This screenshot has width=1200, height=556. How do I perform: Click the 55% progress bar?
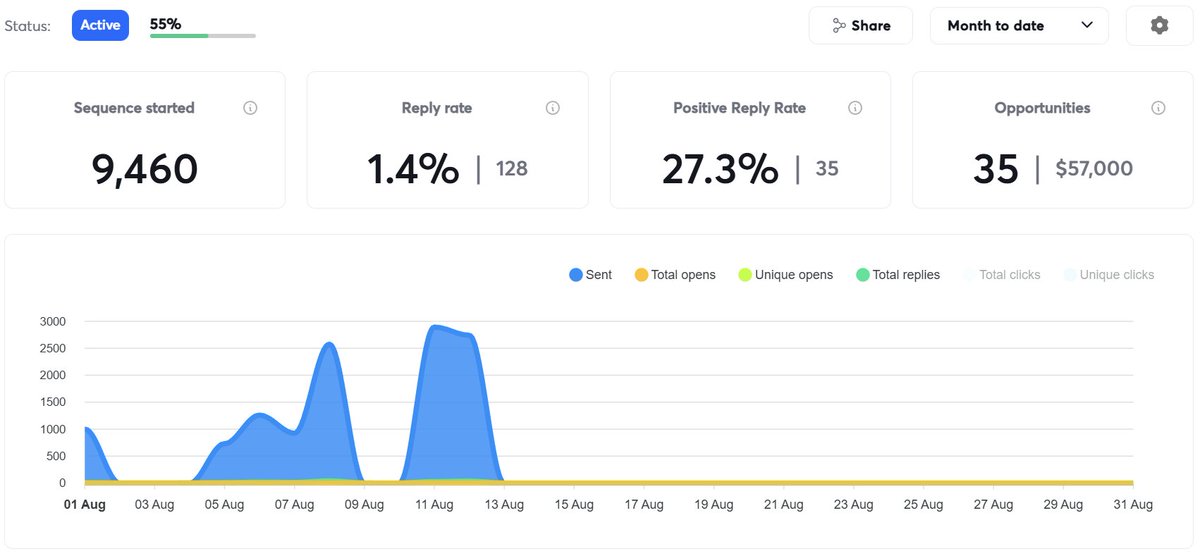pyautogui.click(x=203, y=36)
